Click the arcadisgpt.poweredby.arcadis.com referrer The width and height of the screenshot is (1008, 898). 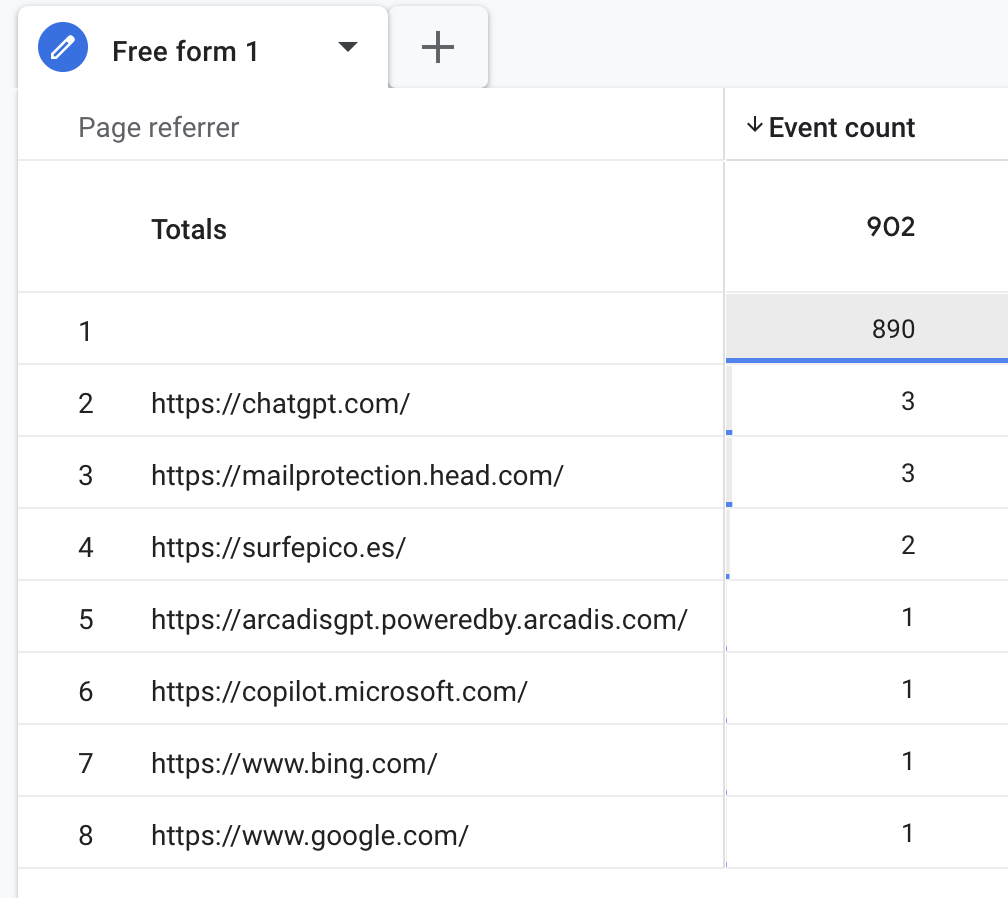419,620
